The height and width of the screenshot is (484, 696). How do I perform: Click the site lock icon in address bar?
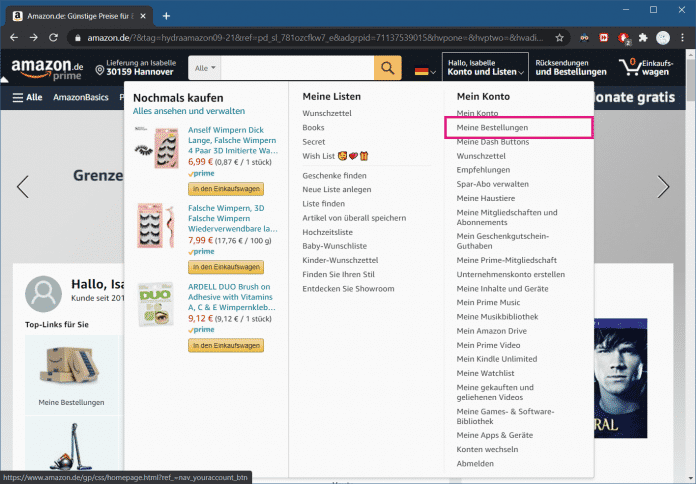[78, 38]
